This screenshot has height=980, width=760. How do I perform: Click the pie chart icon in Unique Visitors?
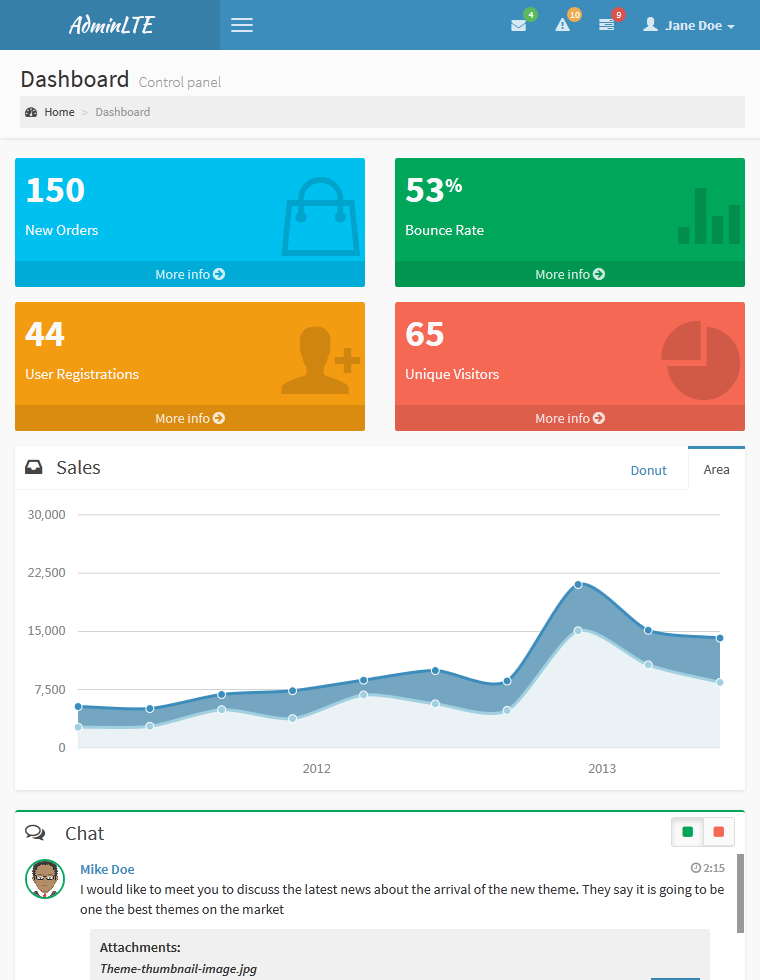(701, 361)
